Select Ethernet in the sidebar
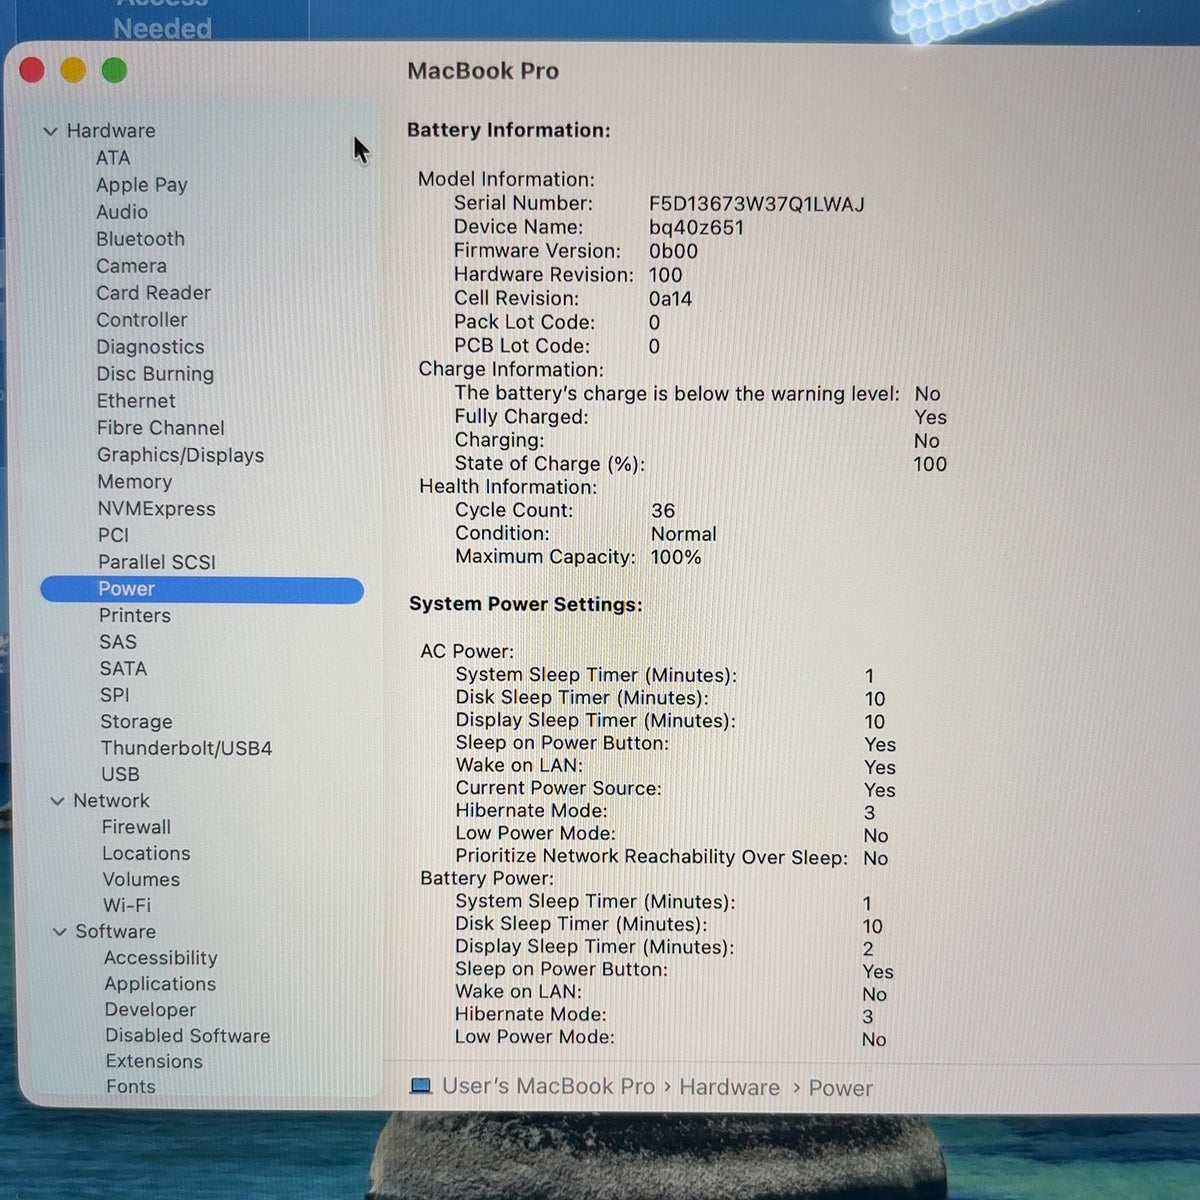Image resolution: width=1200 pixels, height=1200 pixels. pyautogui.click(x=136, y=401)
